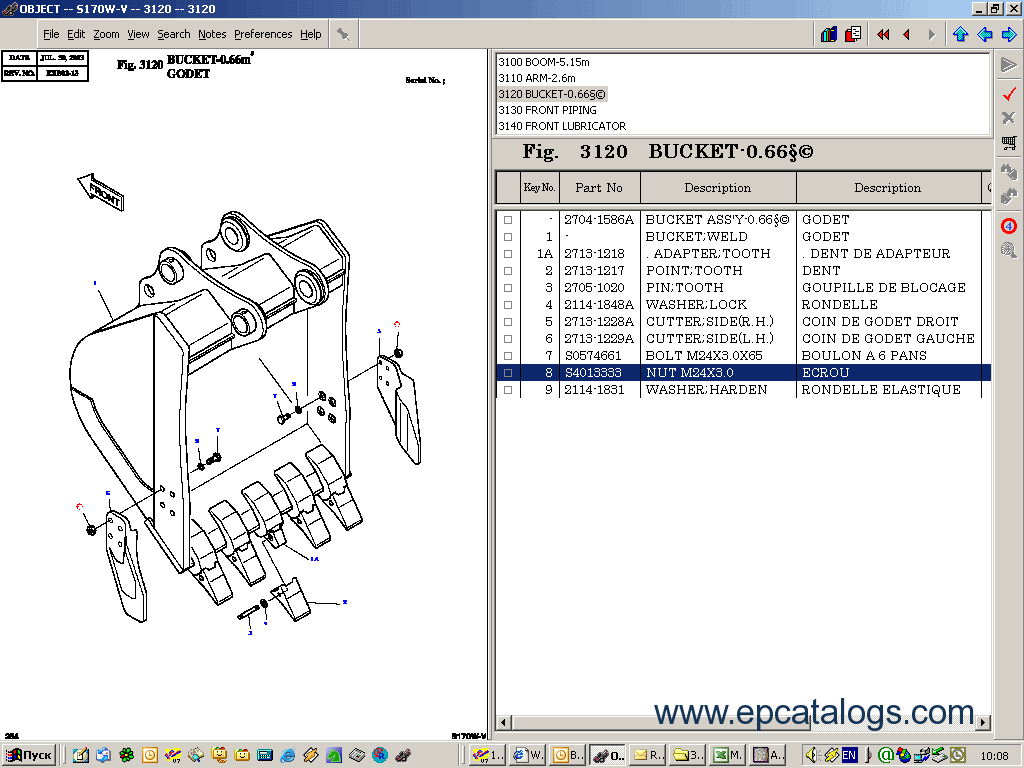
Task: Click part number 2704-1586A
Action: pyautogui.click(x=599, y=219)
